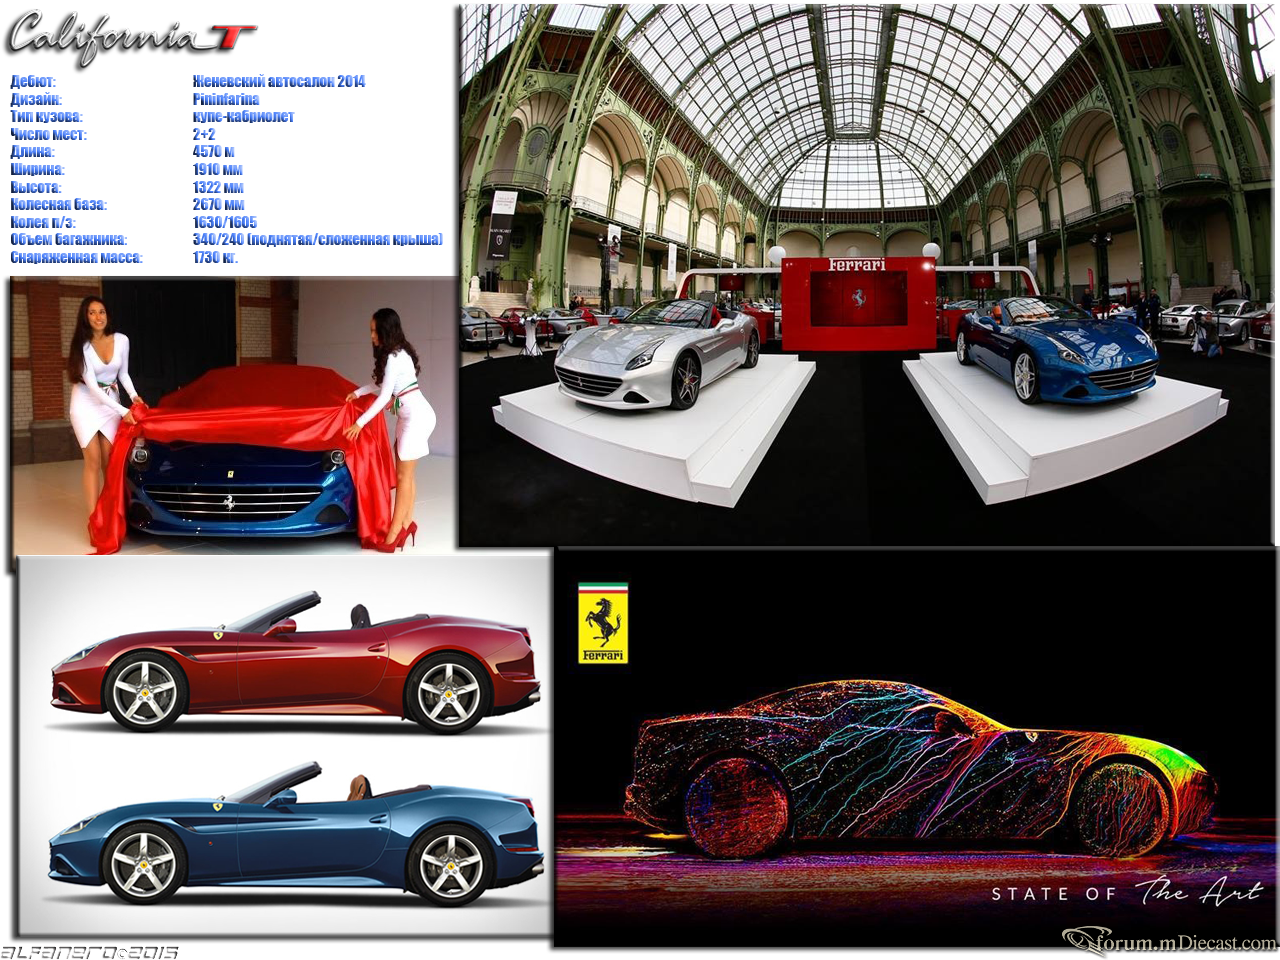Click the '340/240 (поднятая/сложенная крыша)' value
The height and width of the screenshot is (960, 1280).
[318, 240]
